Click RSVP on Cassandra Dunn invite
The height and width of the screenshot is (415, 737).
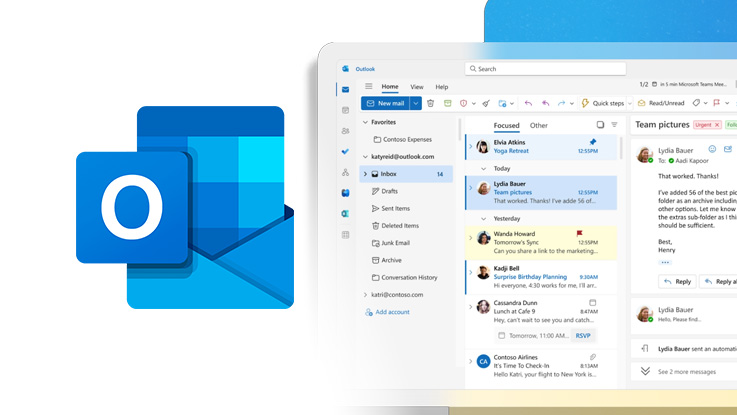click(x=583, y=336)
